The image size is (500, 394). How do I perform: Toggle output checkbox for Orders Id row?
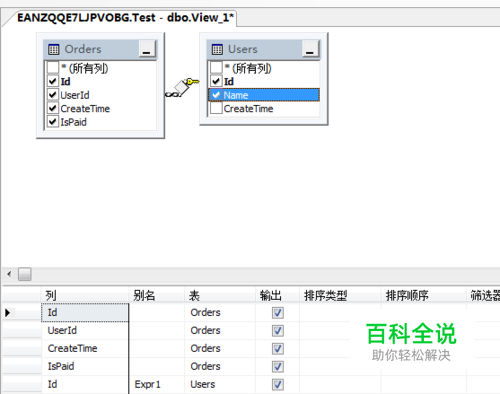click(x=278, y=313)
